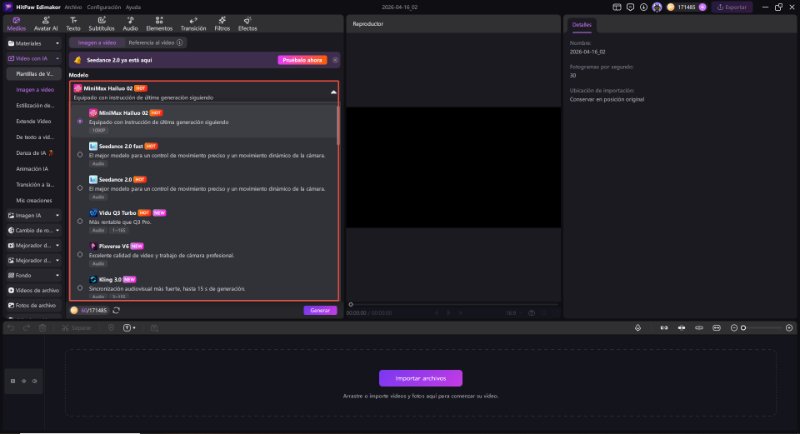Open Vídeos de archivo in the sidebar
This screenshot has height=434, width=800.
click(34, 290)
